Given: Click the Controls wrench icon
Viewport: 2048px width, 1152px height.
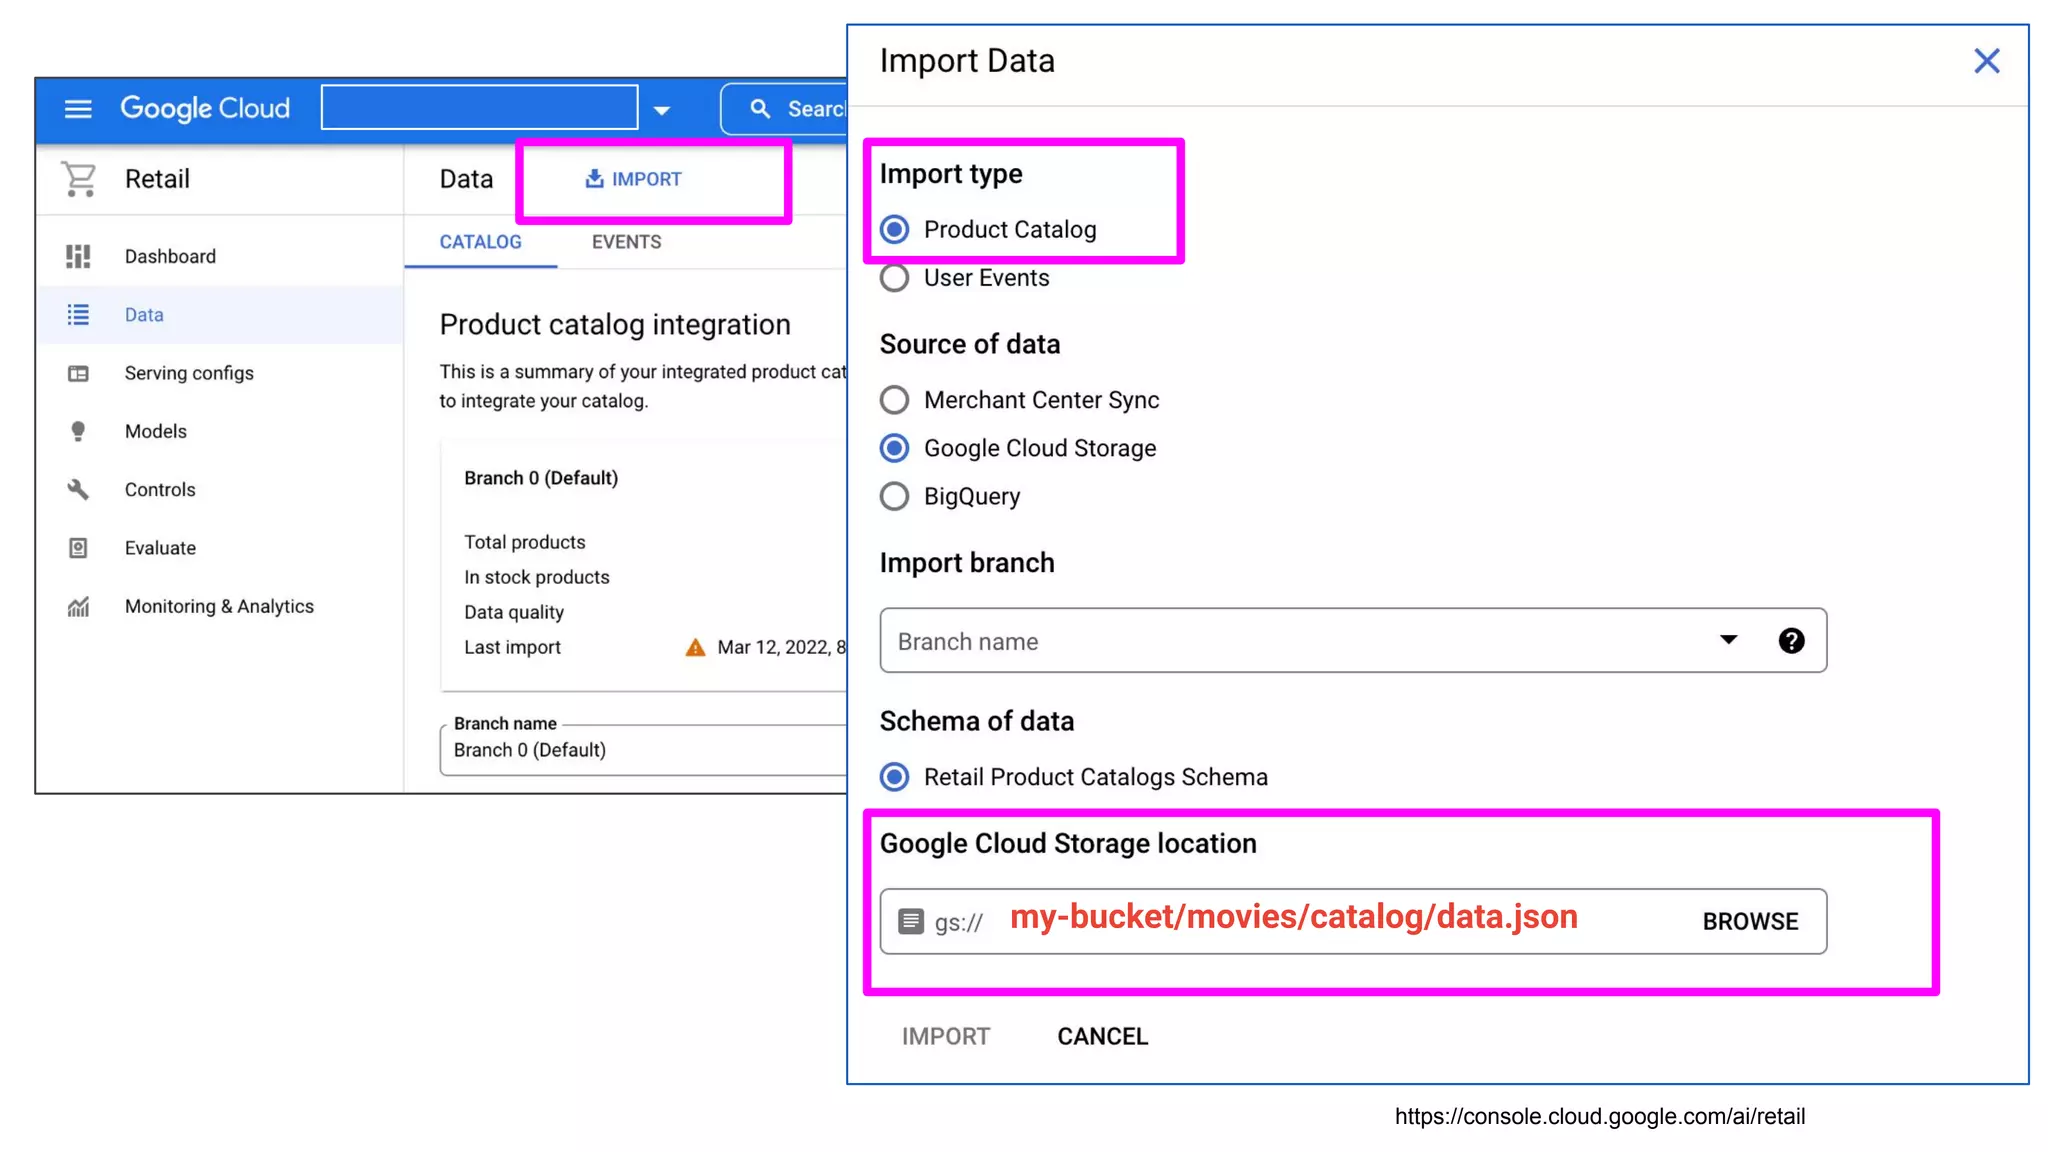Looking at the screenshot, I should click(78, 490).
